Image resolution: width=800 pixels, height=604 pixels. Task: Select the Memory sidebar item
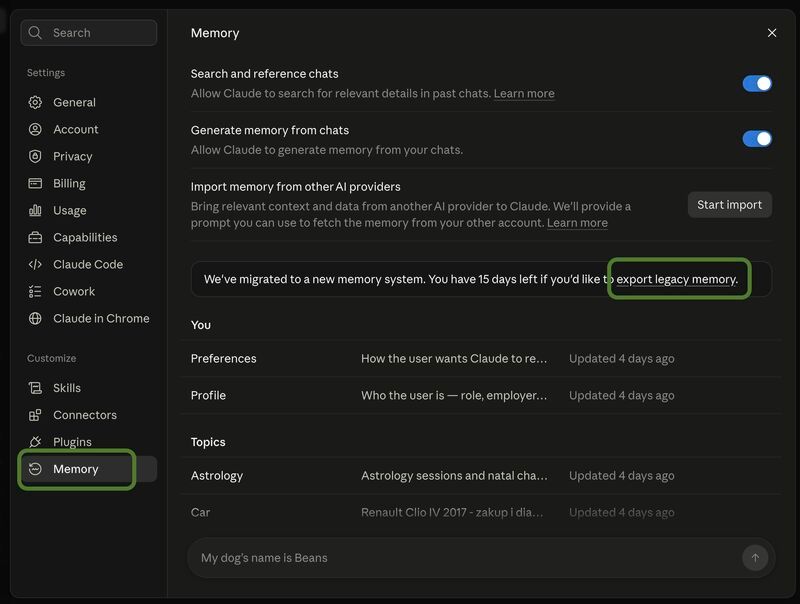(89, 469)
